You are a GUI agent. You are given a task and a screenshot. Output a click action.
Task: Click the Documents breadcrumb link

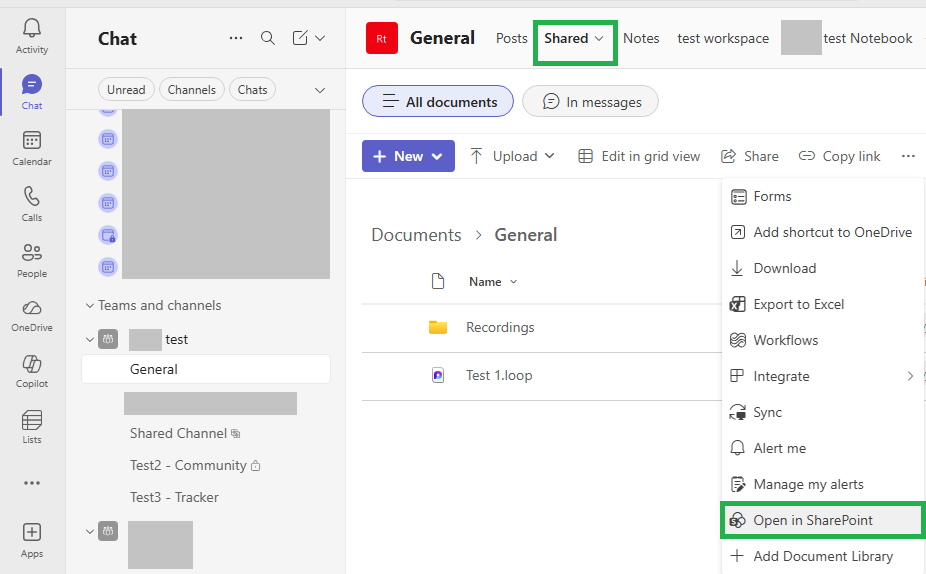pyautogui.click(x=416, y=235)
